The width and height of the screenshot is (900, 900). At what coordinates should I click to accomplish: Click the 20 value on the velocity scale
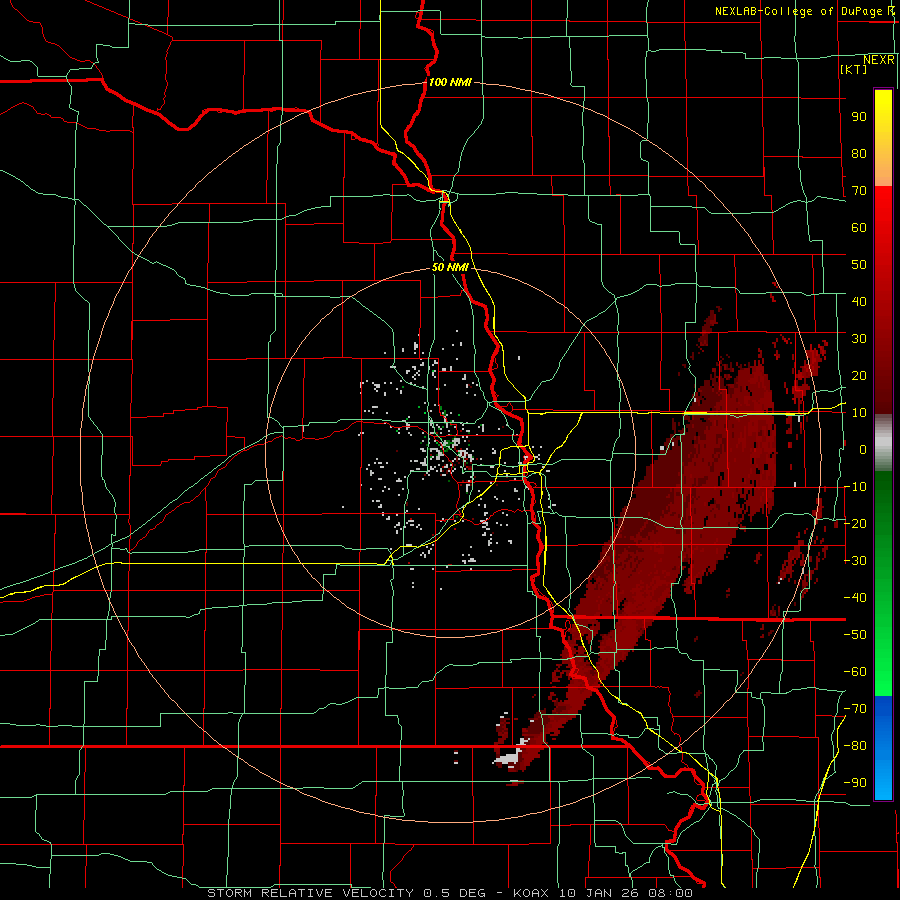coord(859,375)
